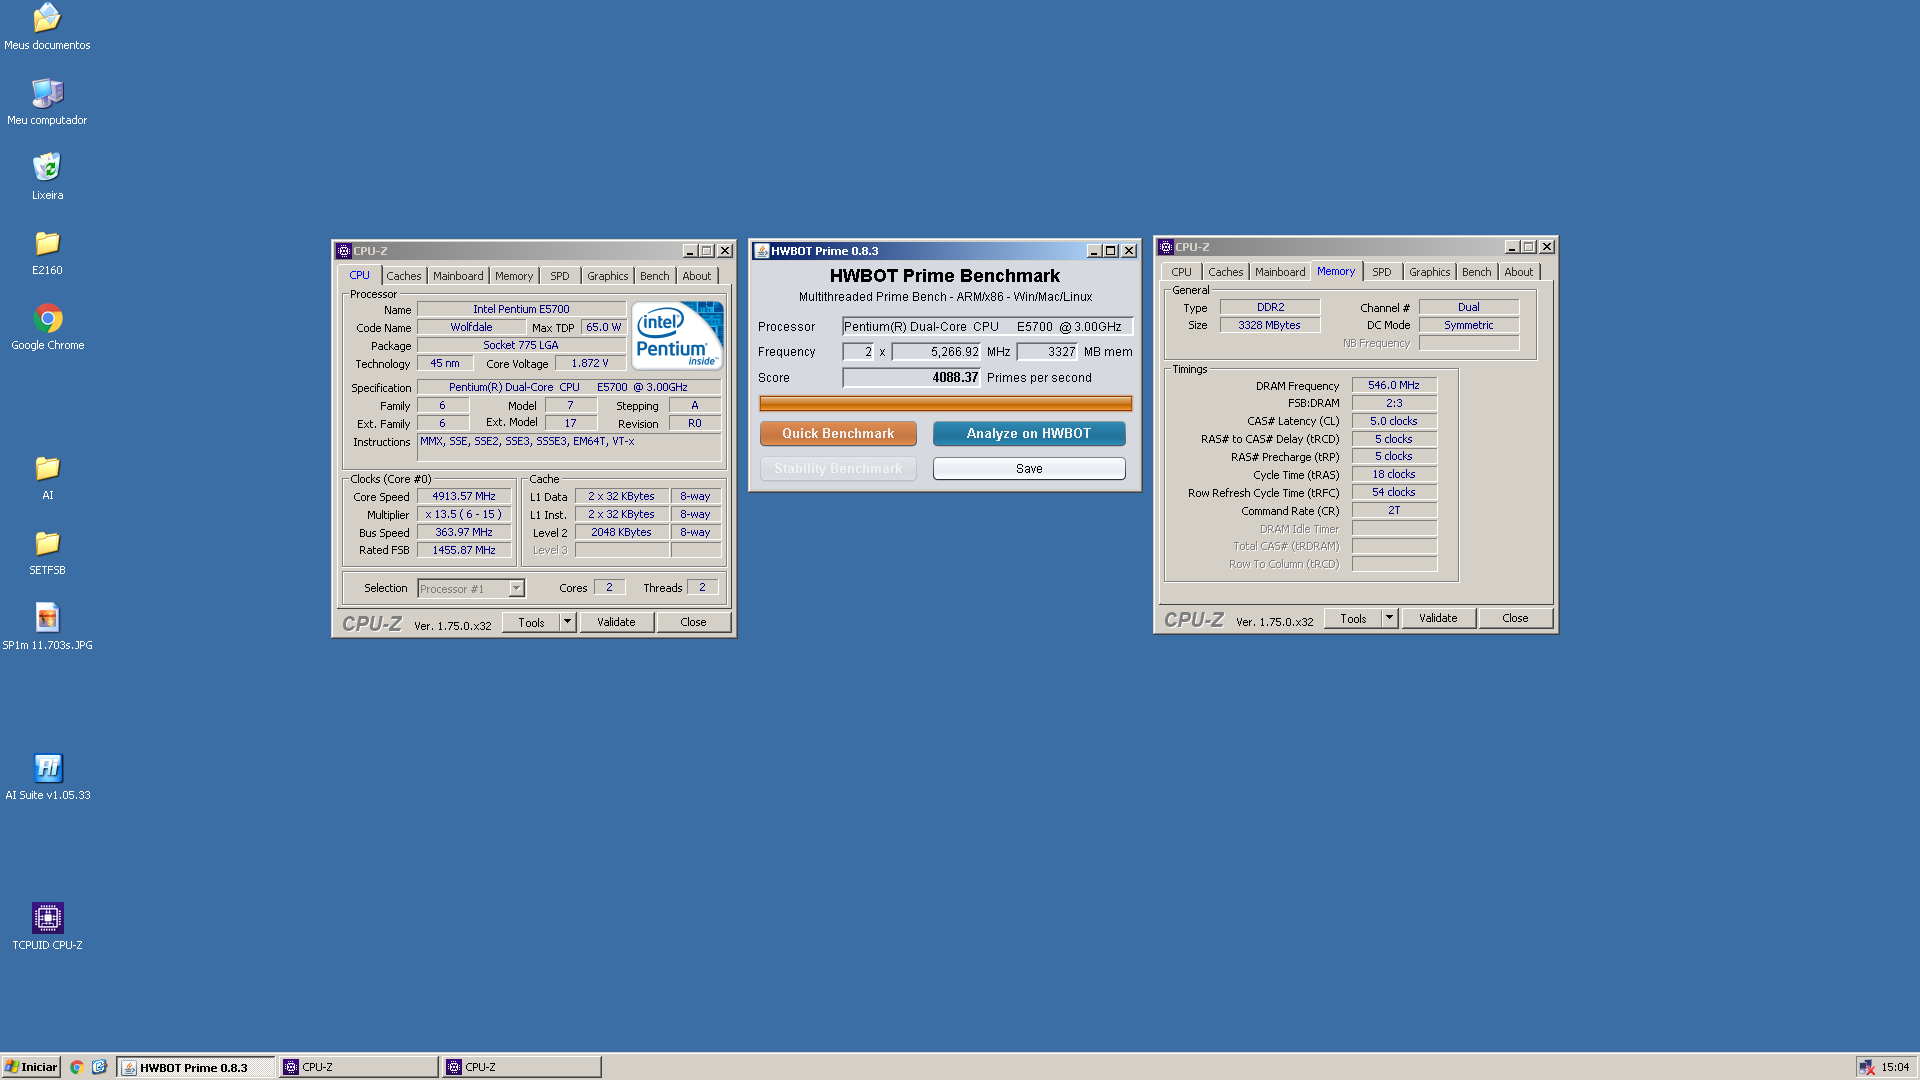Switch to second CPU-Z taskbar button
The height and width of the screenshot is (1080, 1920).
coord(521,1067)
